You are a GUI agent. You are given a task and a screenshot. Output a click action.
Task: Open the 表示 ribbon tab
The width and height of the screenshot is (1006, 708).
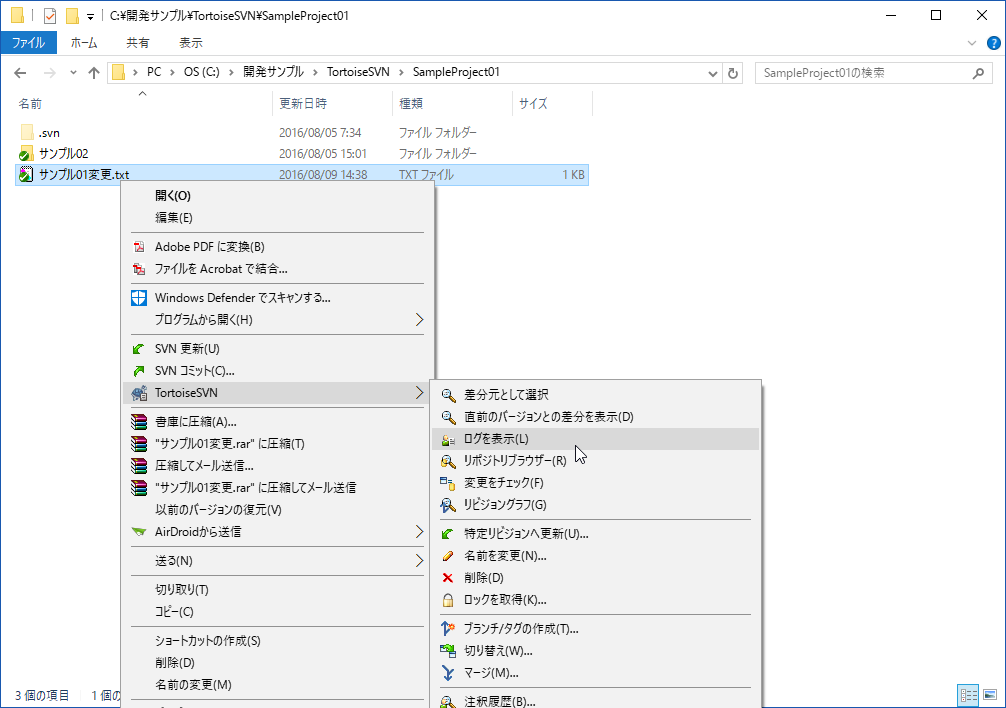(x=191, y=43)
